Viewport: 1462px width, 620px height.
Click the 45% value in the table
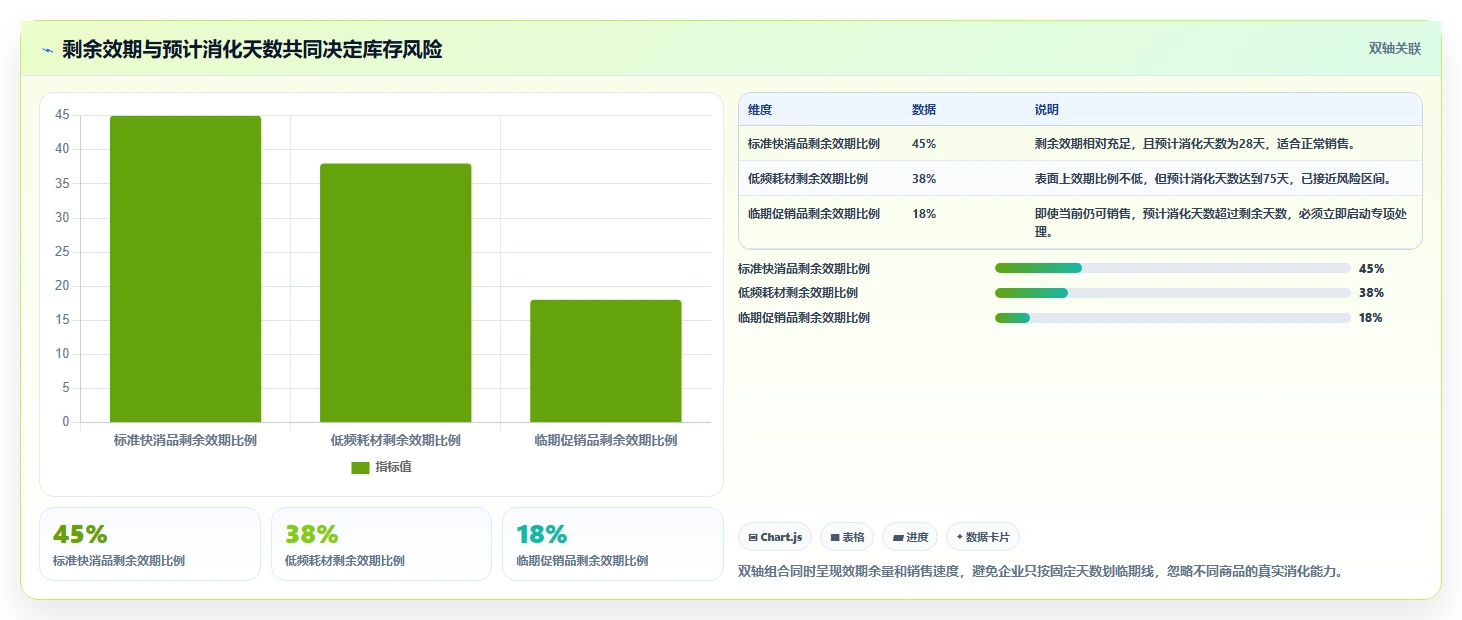(924, 144)
